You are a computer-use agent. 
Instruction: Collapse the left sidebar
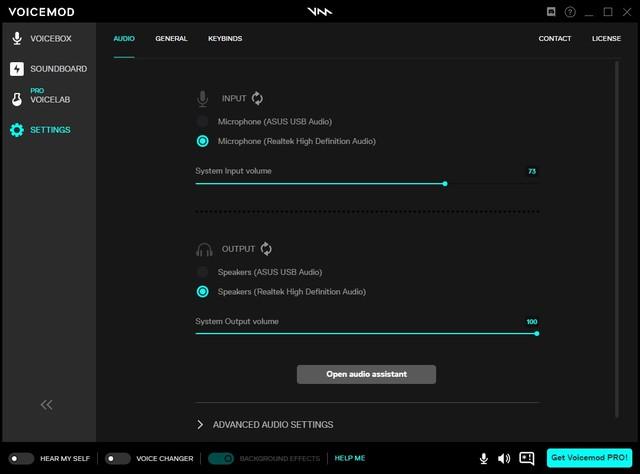click(x=46, y=404)
